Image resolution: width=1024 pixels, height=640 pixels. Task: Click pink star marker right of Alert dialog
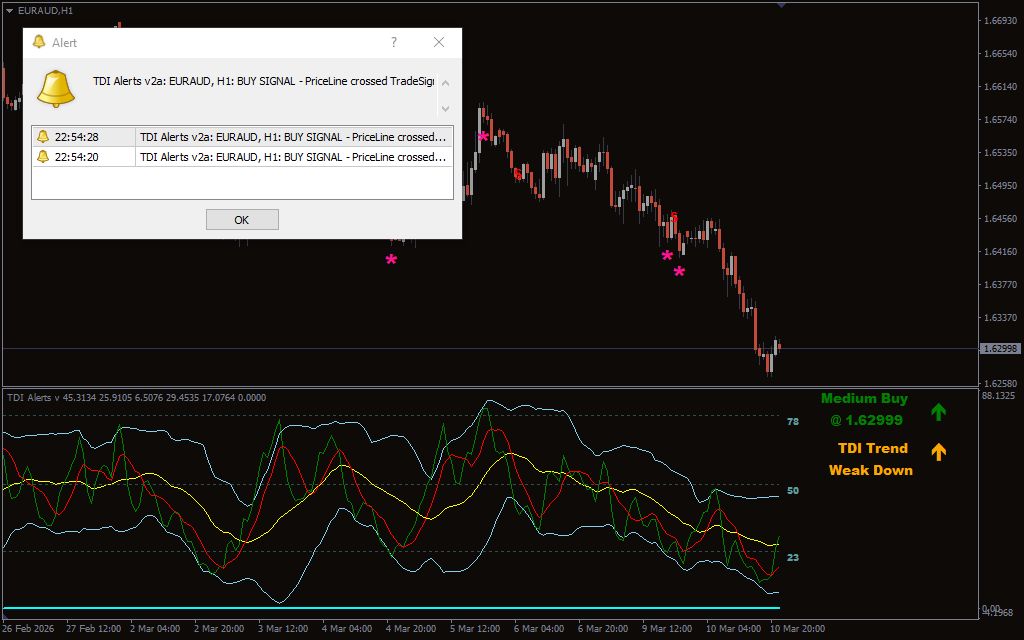483,137
